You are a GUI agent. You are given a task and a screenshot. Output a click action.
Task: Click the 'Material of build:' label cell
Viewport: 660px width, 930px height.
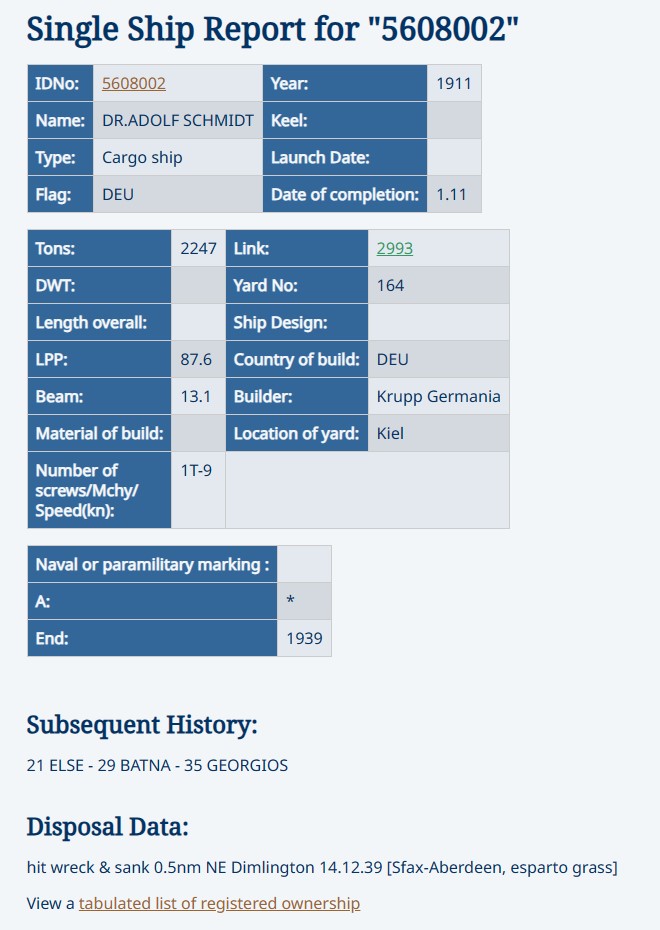coord(100,434)
